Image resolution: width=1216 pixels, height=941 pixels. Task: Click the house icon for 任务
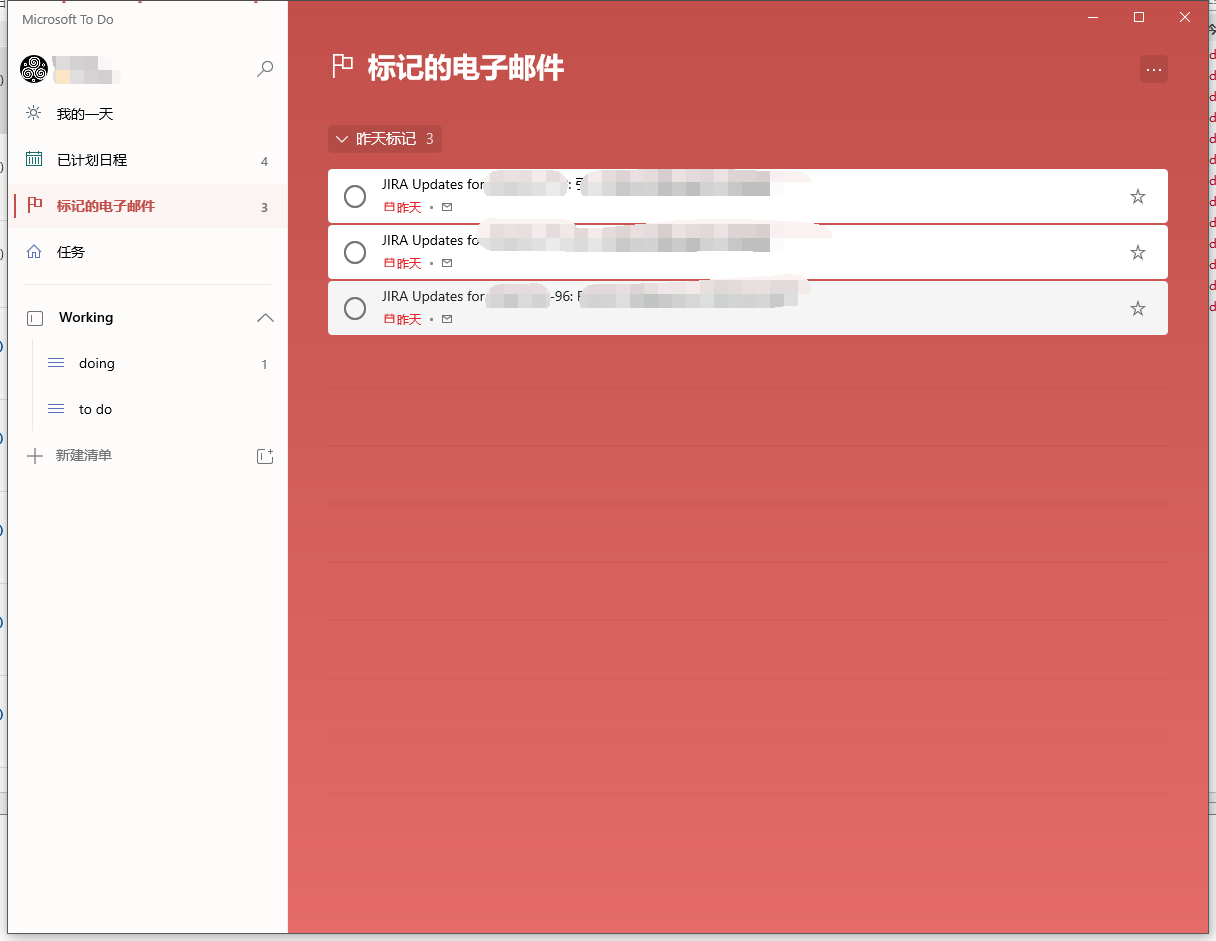coord(34,251)
